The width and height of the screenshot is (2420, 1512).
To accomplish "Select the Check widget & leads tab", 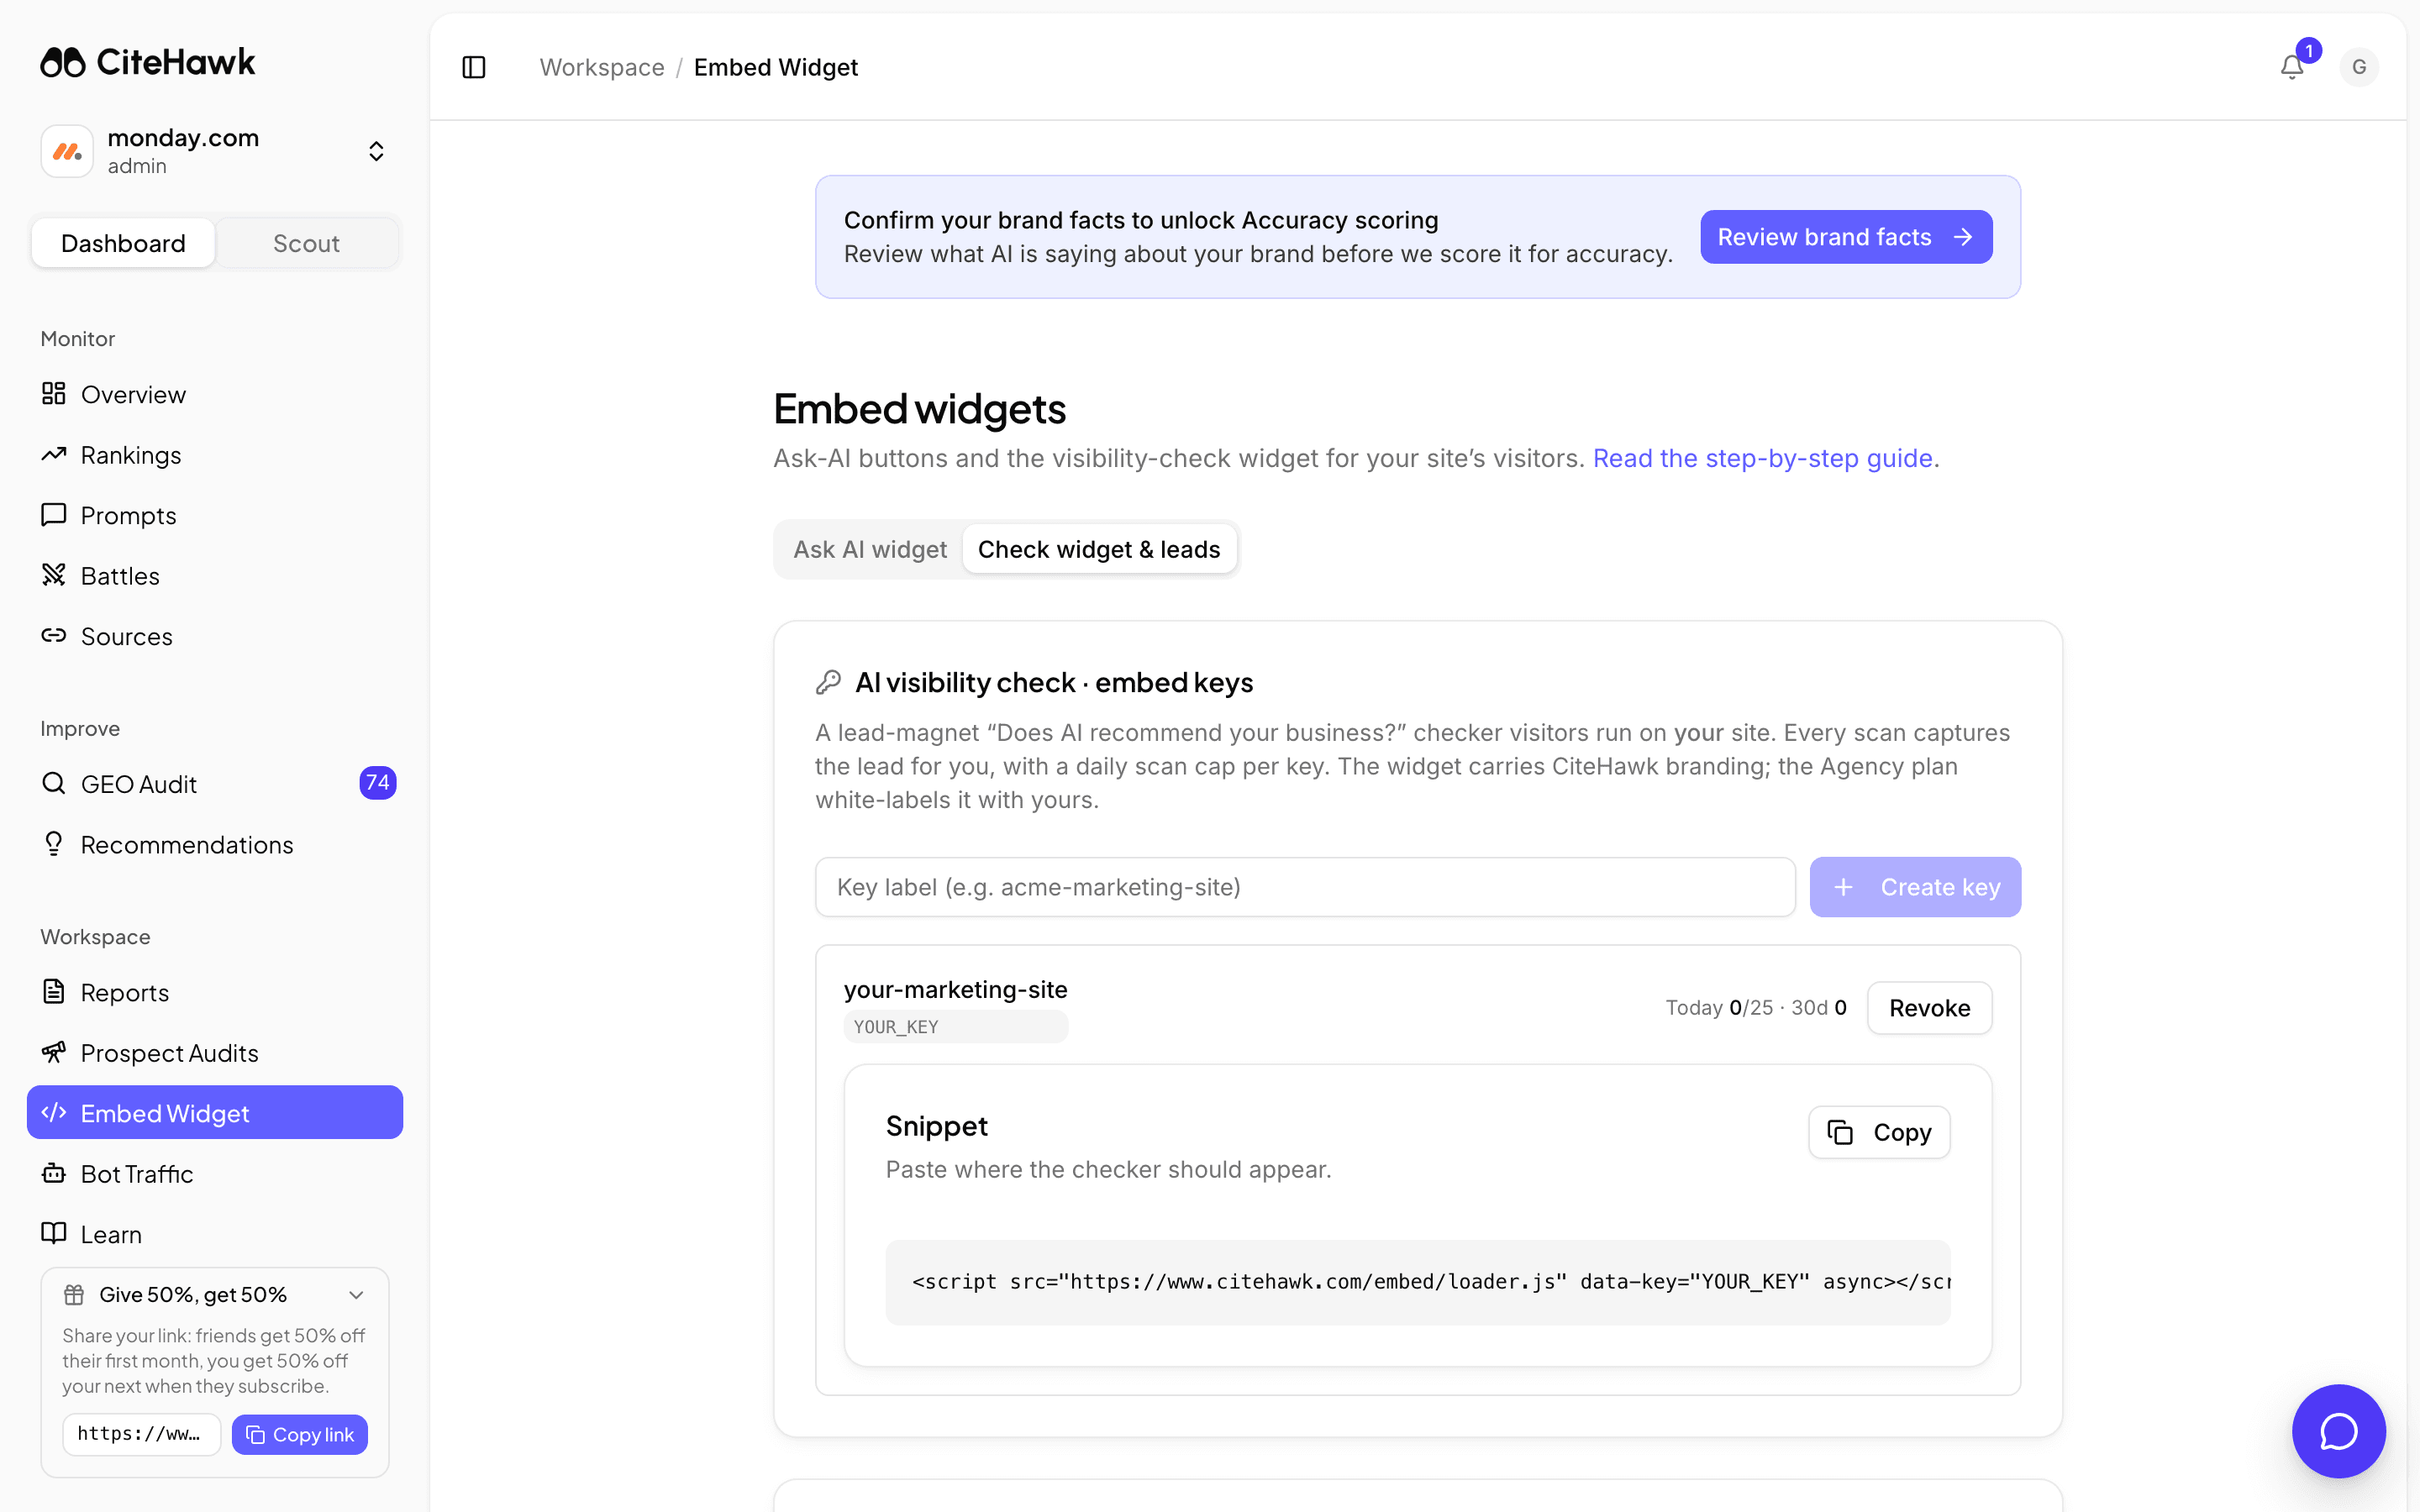I will click(x=1099, y=549).
